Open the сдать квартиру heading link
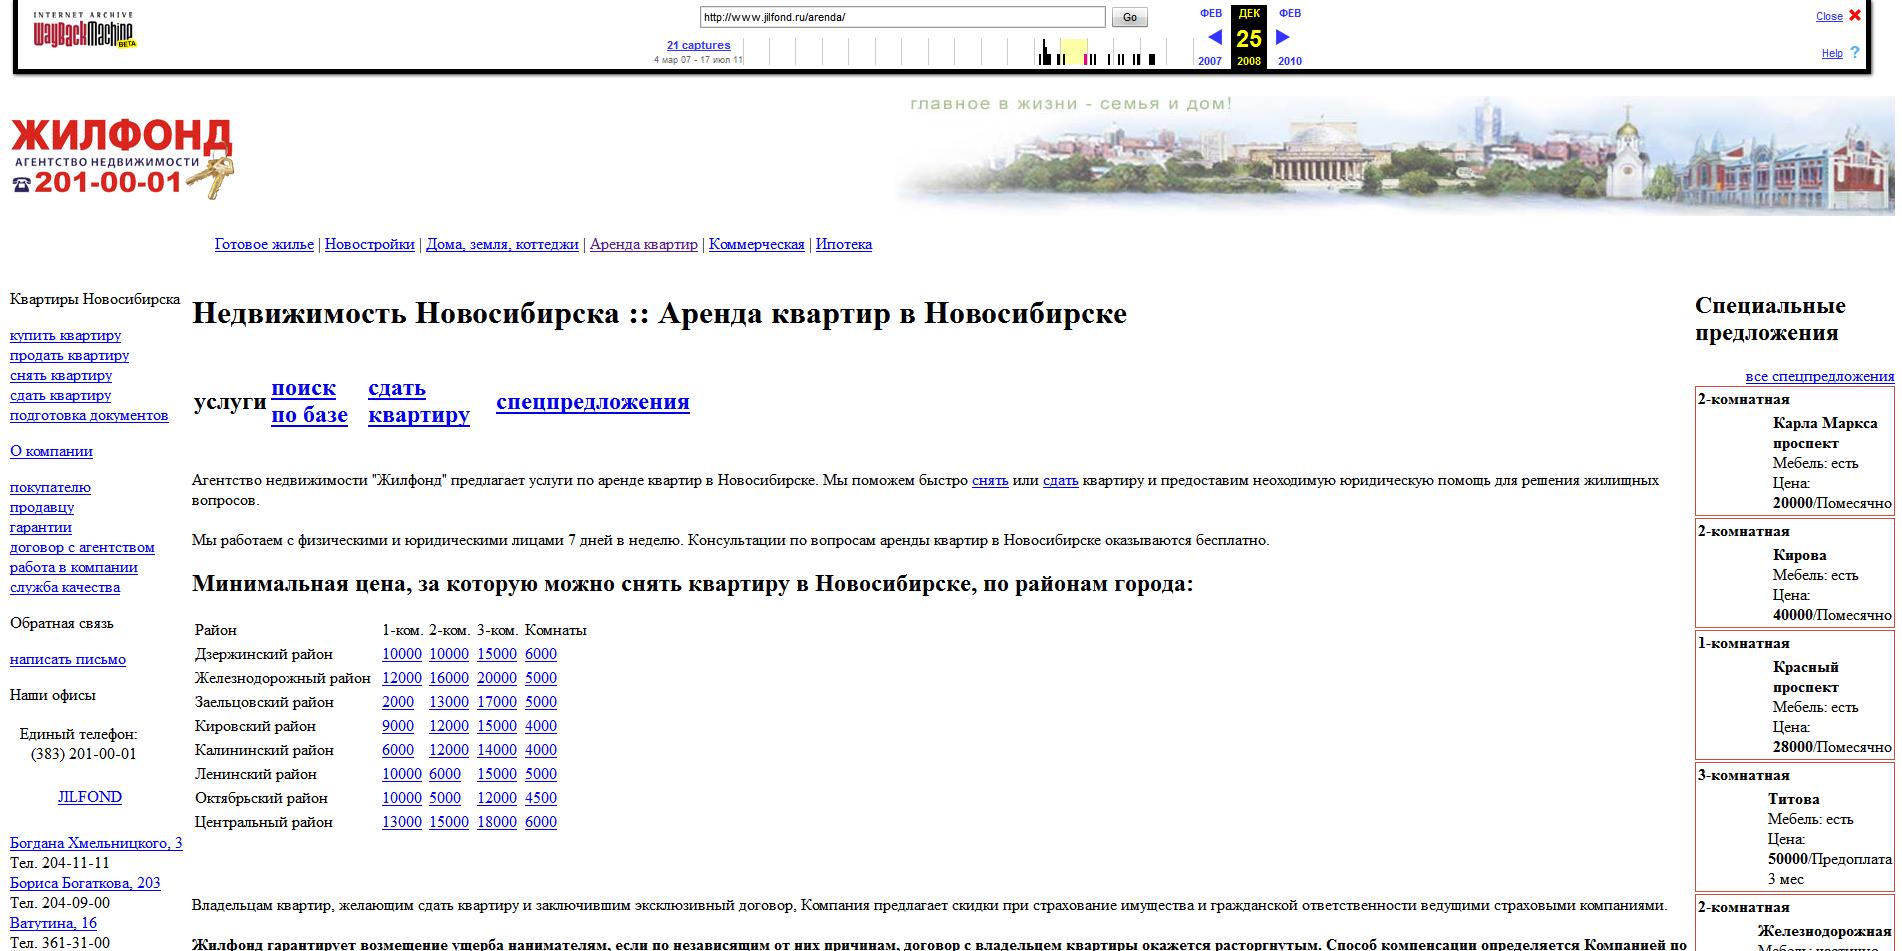Viewport: 1902px width, 951px height. pyautogui.click(x=418, y=401)
